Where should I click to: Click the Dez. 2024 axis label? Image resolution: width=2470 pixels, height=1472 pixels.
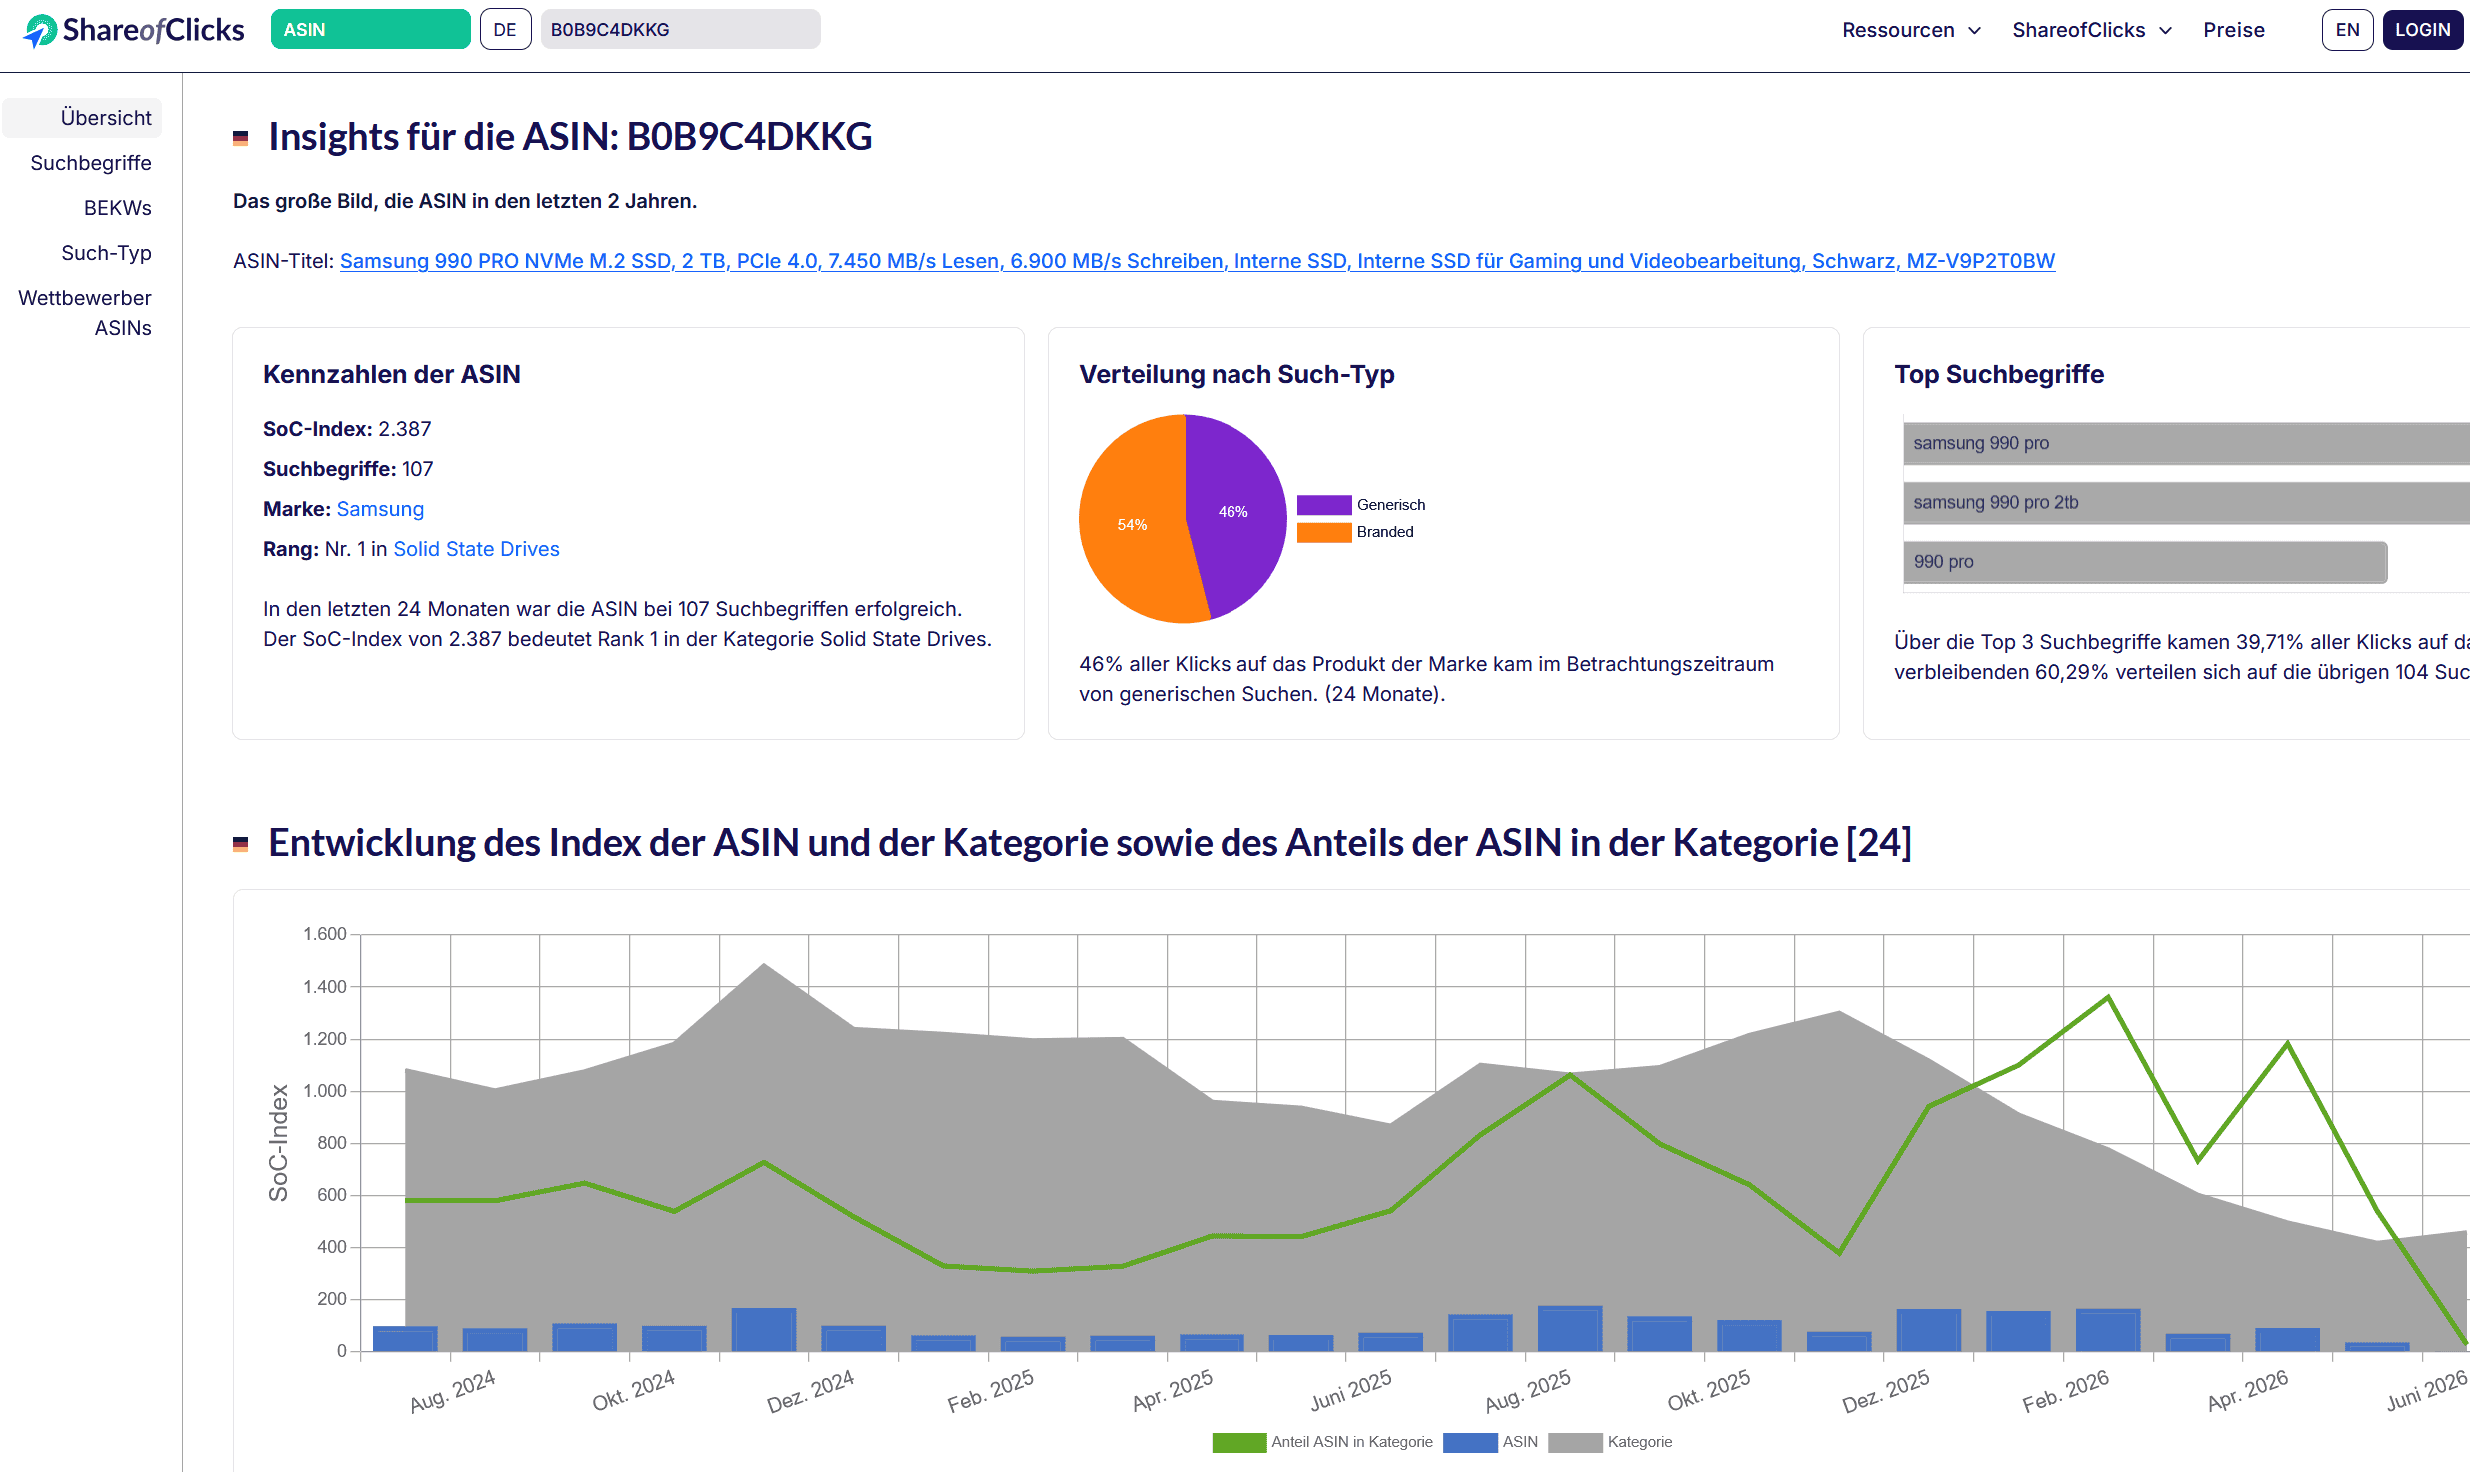(811, 1390)
